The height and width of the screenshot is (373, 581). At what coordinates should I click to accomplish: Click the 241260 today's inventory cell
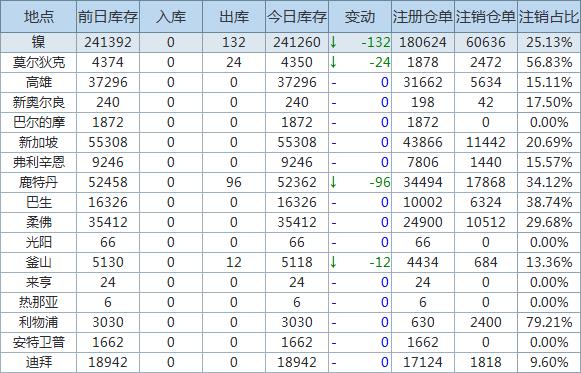[x=297, y=42]
